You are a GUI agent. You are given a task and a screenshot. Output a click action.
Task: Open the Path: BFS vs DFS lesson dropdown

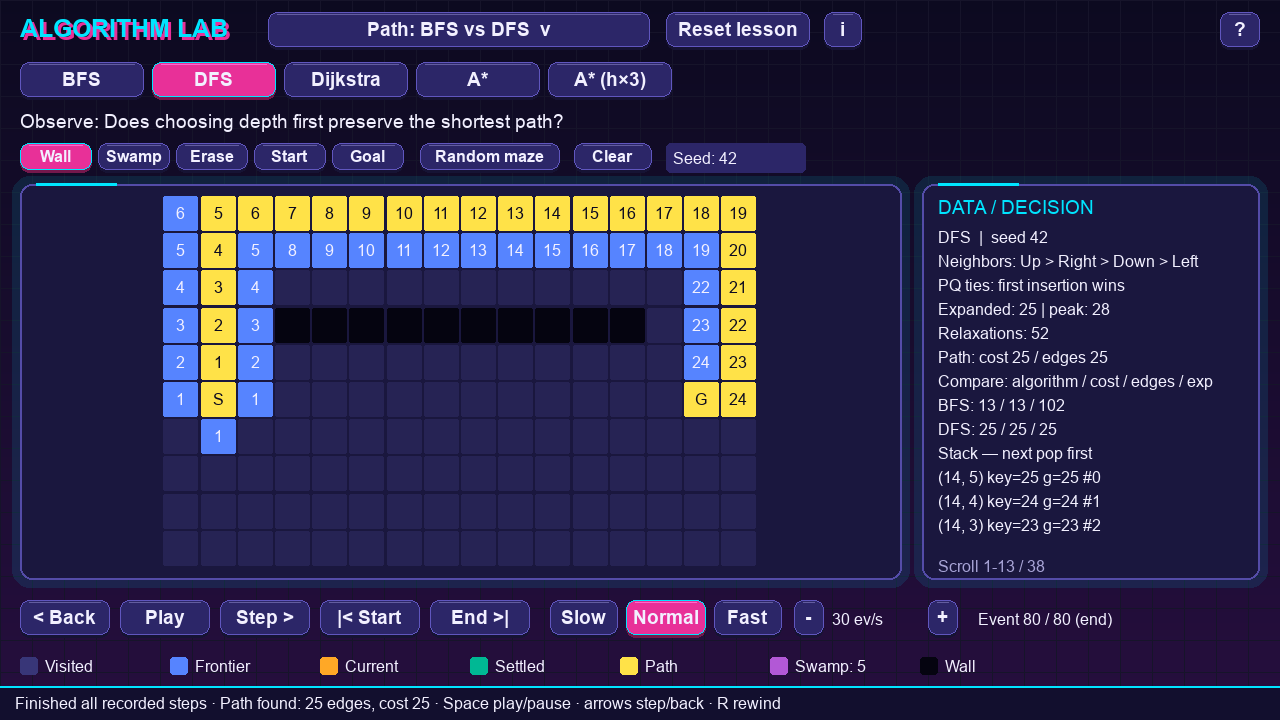coord(459,30)
